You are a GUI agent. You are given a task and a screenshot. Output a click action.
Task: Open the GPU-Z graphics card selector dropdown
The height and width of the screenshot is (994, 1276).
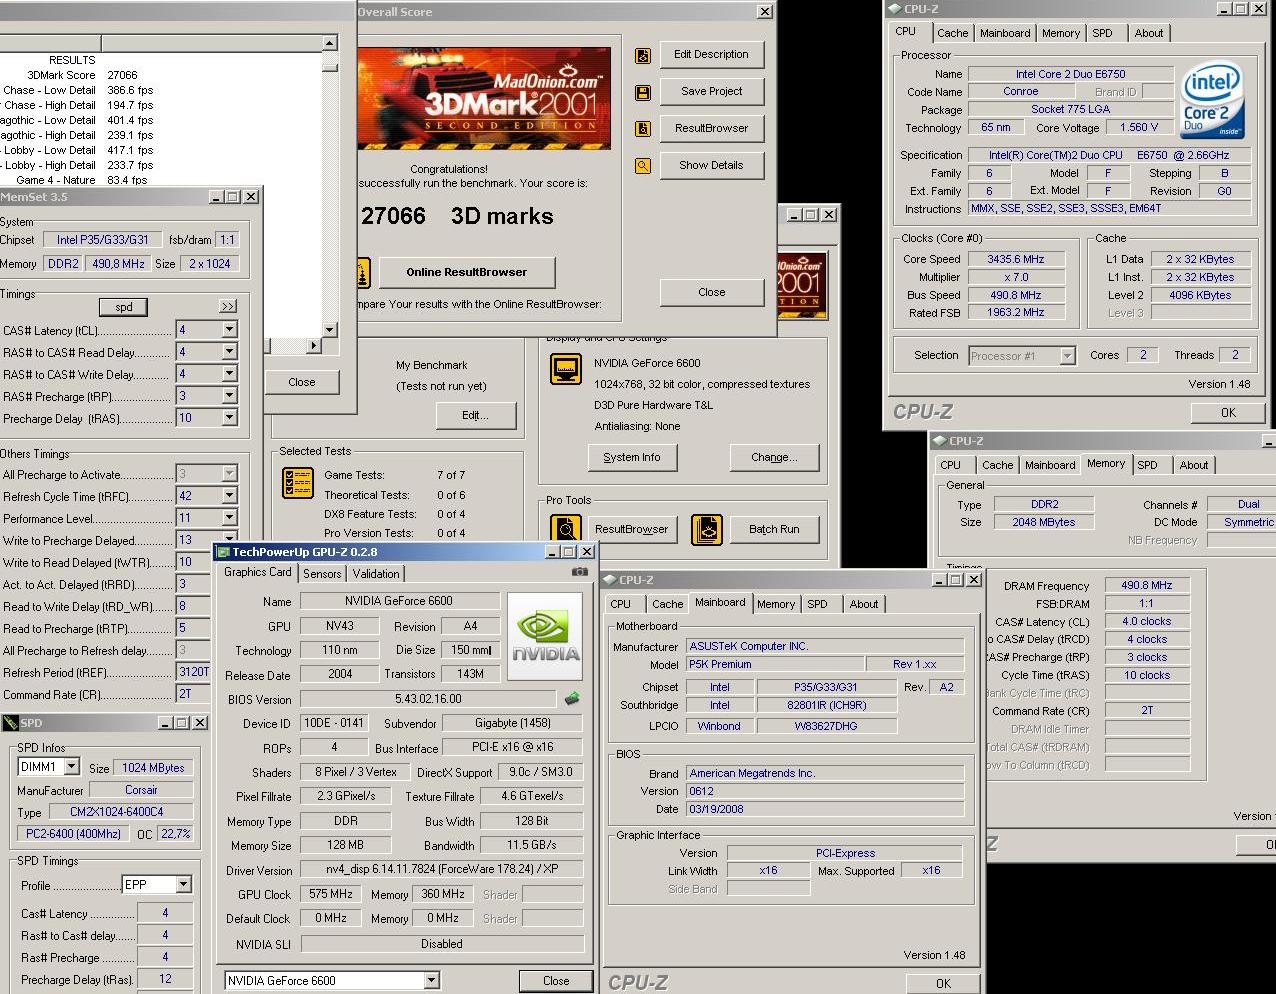(x=431, y=981)
